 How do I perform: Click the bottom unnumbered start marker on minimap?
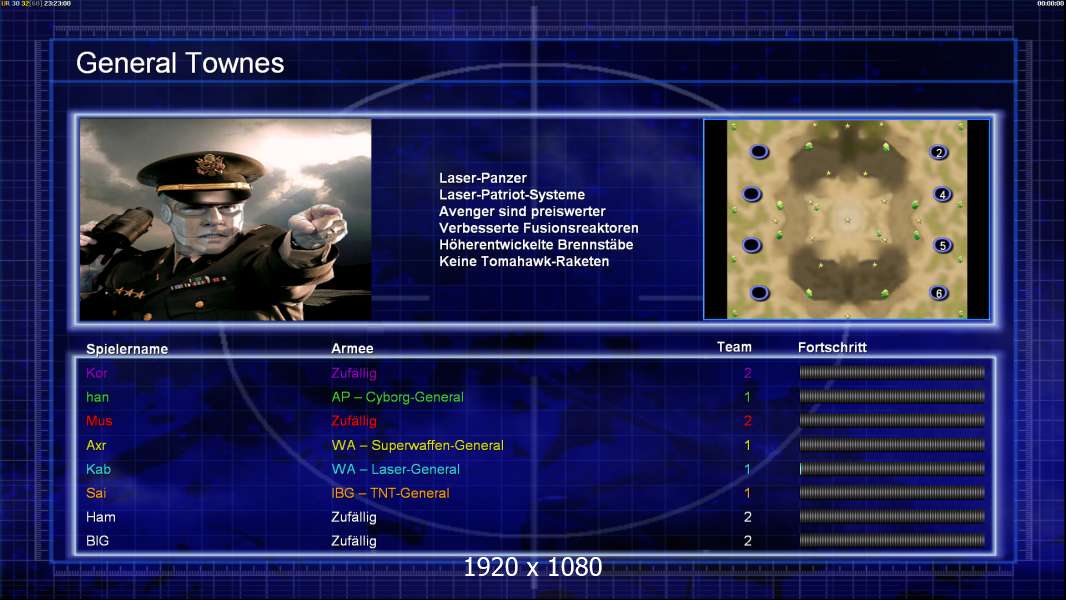click(759, 293)
